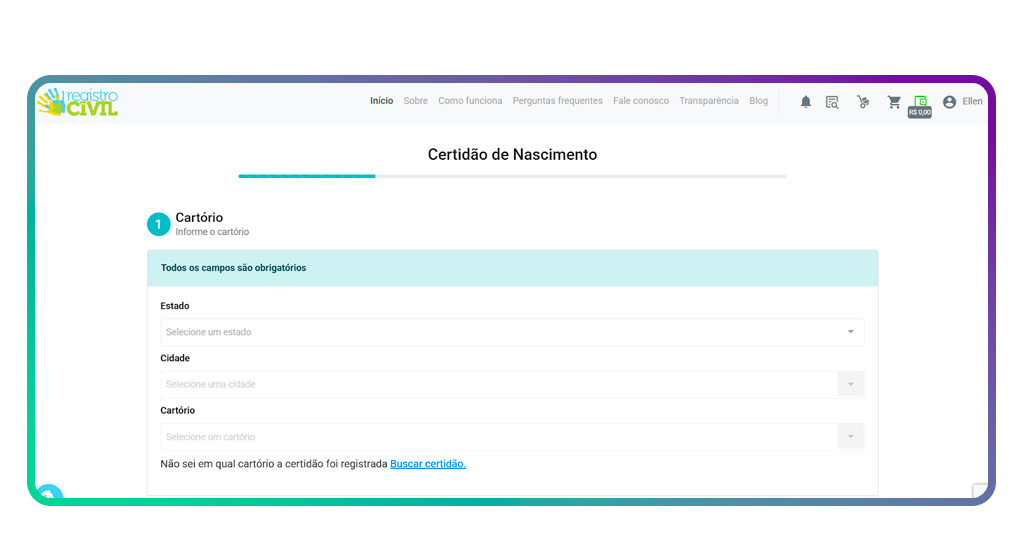This screenshot has width=1024, height=536.
Task: Follow the Buscar certidão link
Action: coord(428,464)
